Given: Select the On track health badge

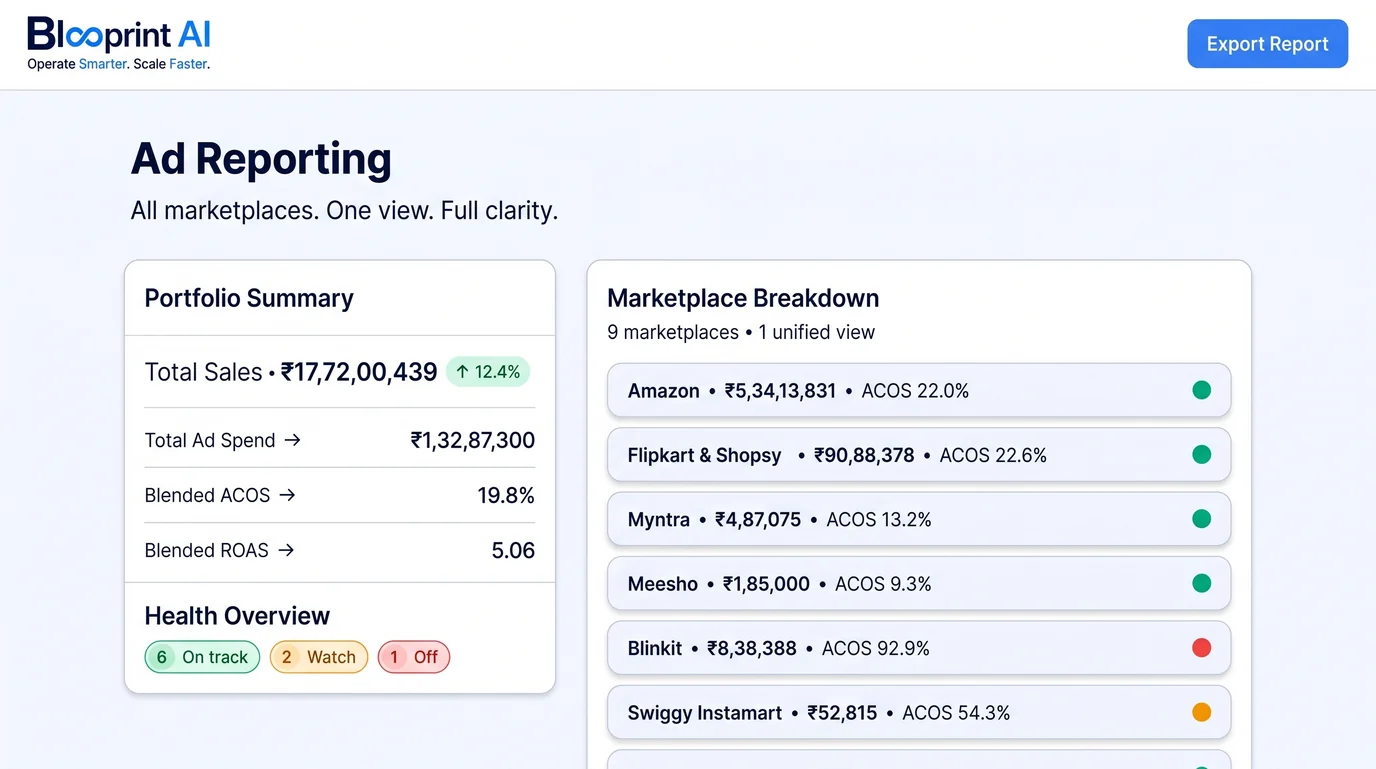Looking at the screenshot, I should click(202, 657).
